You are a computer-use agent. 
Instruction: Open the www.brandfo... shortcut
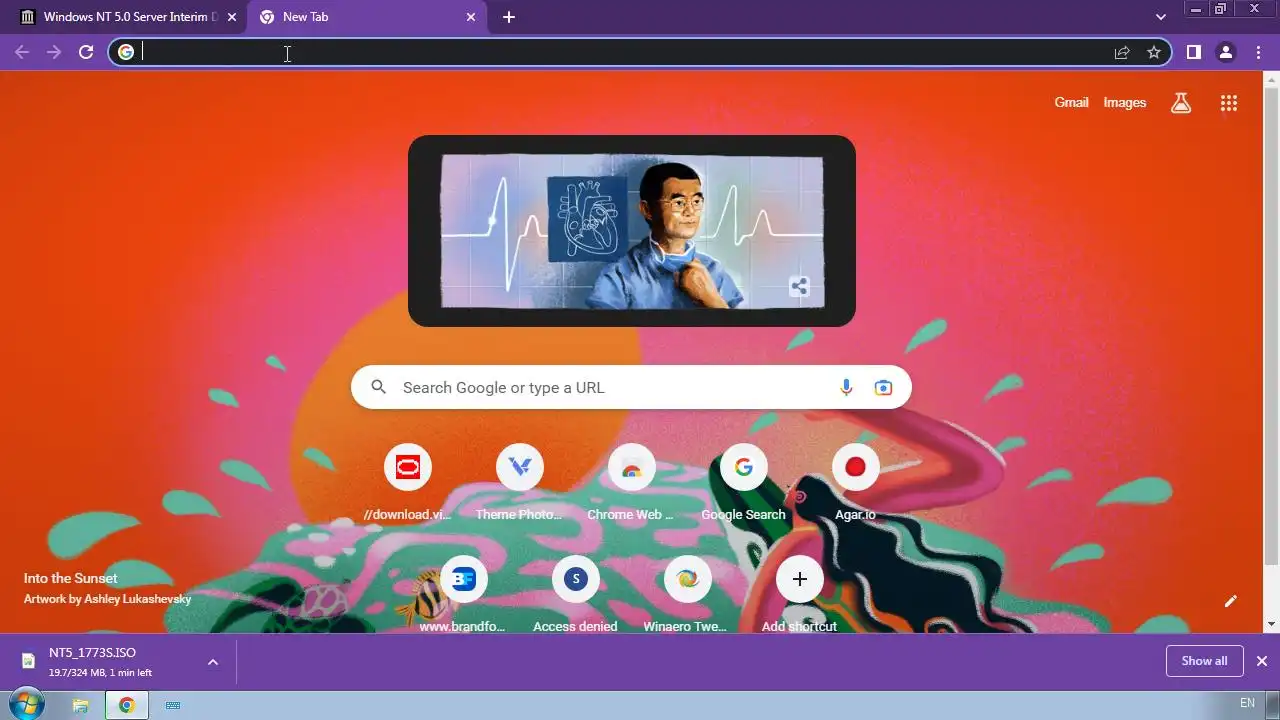coord(464,595)
